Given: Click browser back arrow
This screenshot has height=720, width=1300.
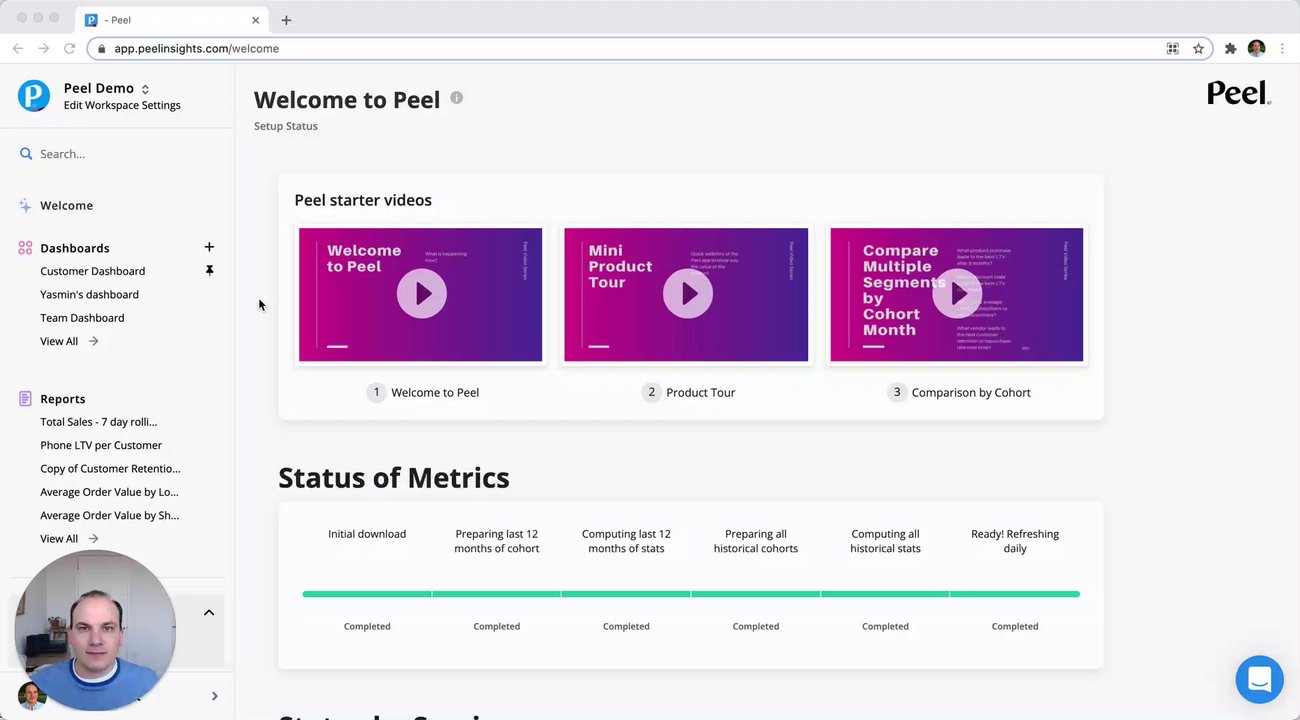Looking at the screenshot, I should point(17,48).
